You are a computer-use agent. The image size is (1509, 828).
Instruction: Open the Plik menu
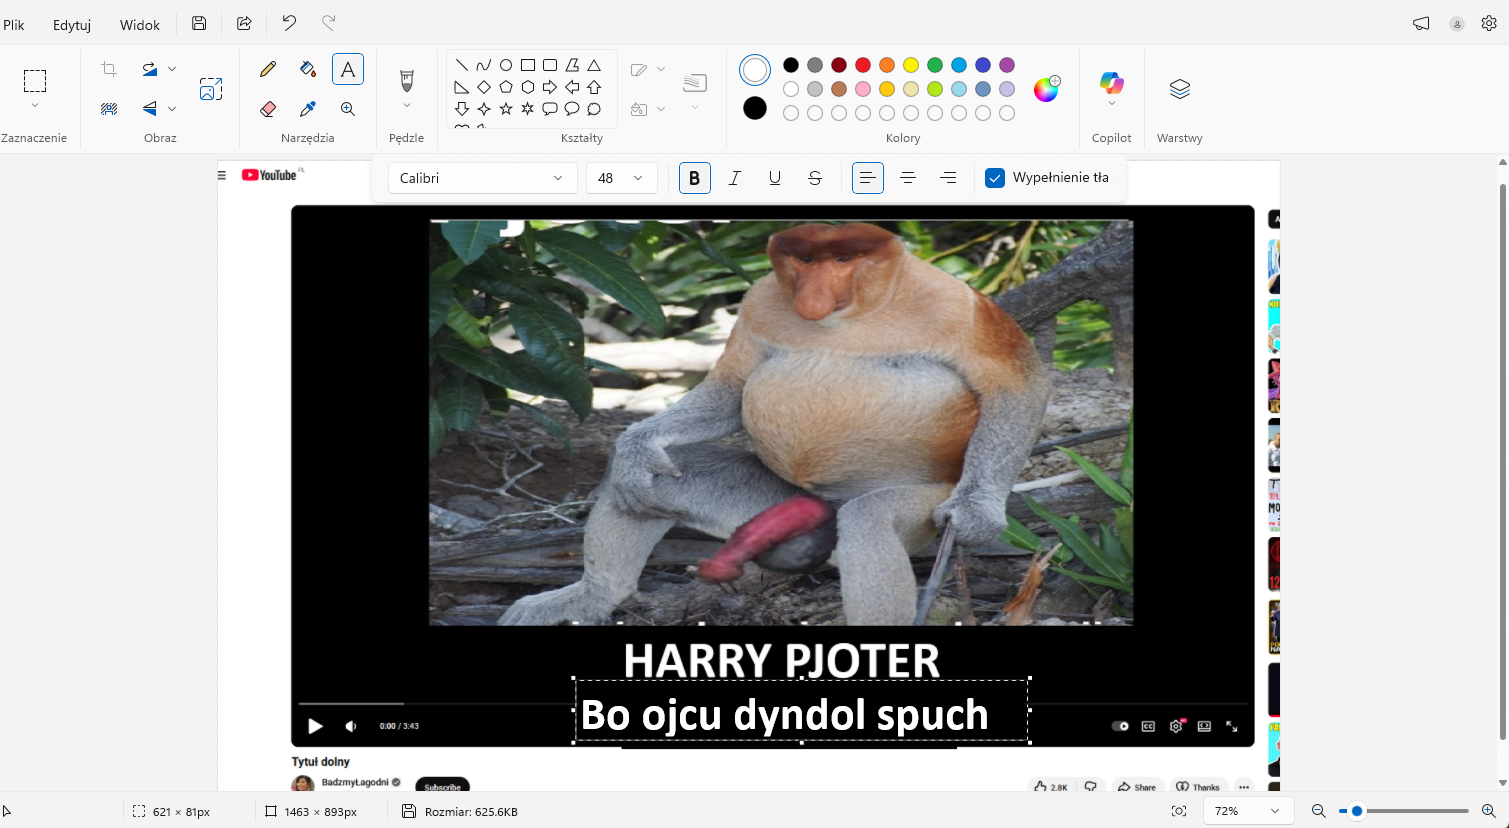tap(14, 25)
